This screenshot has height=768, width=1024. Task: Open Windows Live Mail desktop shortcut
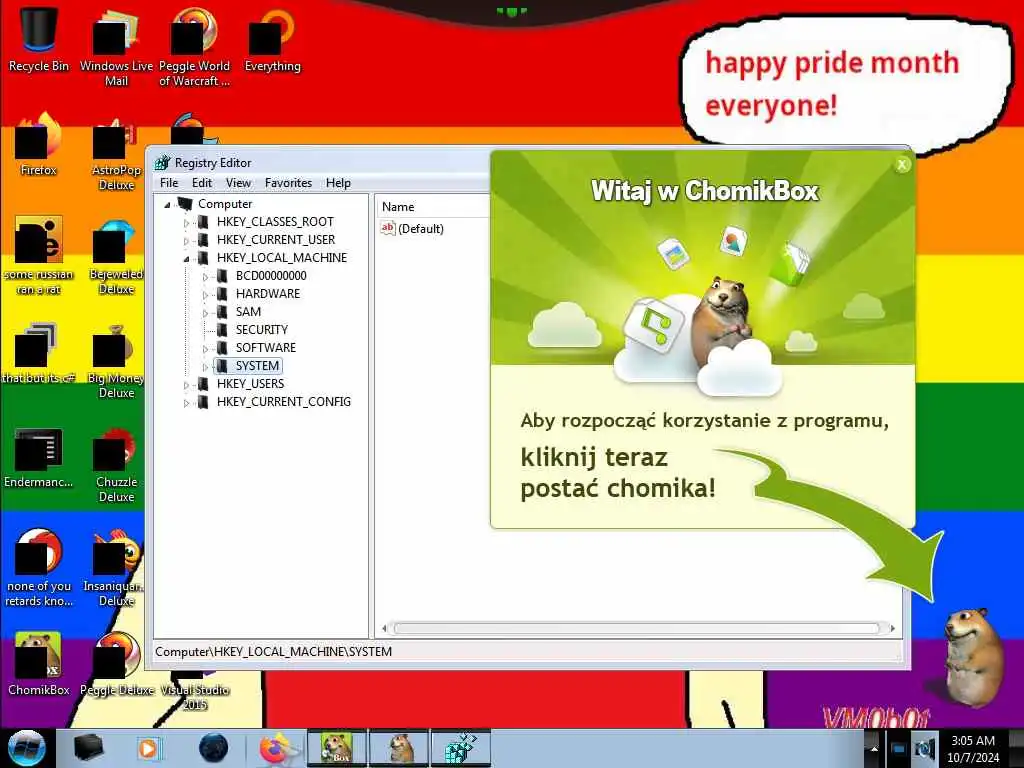tap(116, 46)
